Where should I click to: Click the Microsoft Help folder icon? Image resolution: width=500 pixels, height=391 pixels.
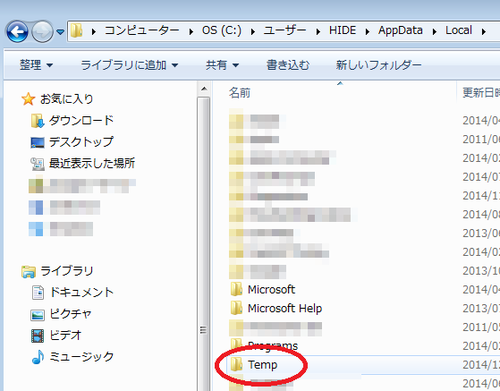236,308
